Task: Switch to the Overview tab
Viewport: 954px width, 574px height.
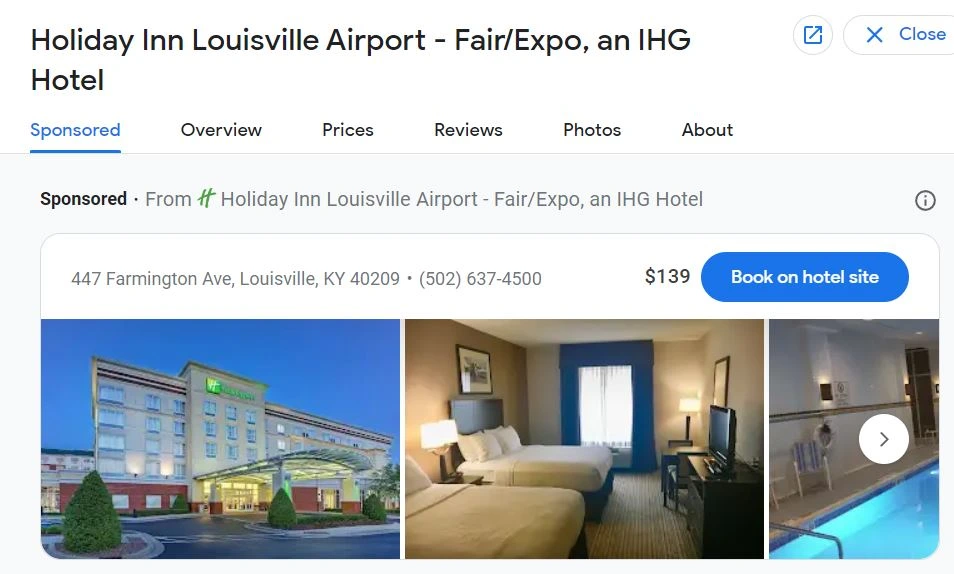Action: 221,130
